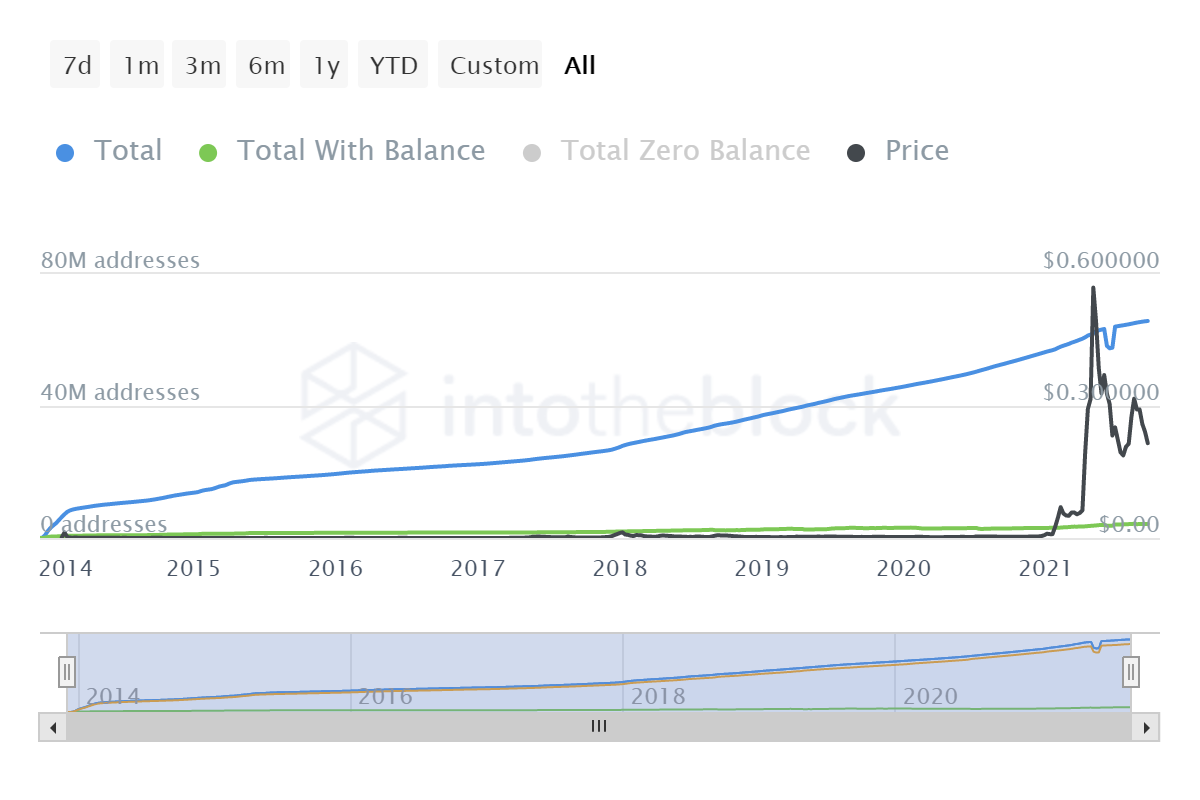This screenshot has height=800, width=1200.
Task: Click the left navigator range handle
Action: (67, 671)
